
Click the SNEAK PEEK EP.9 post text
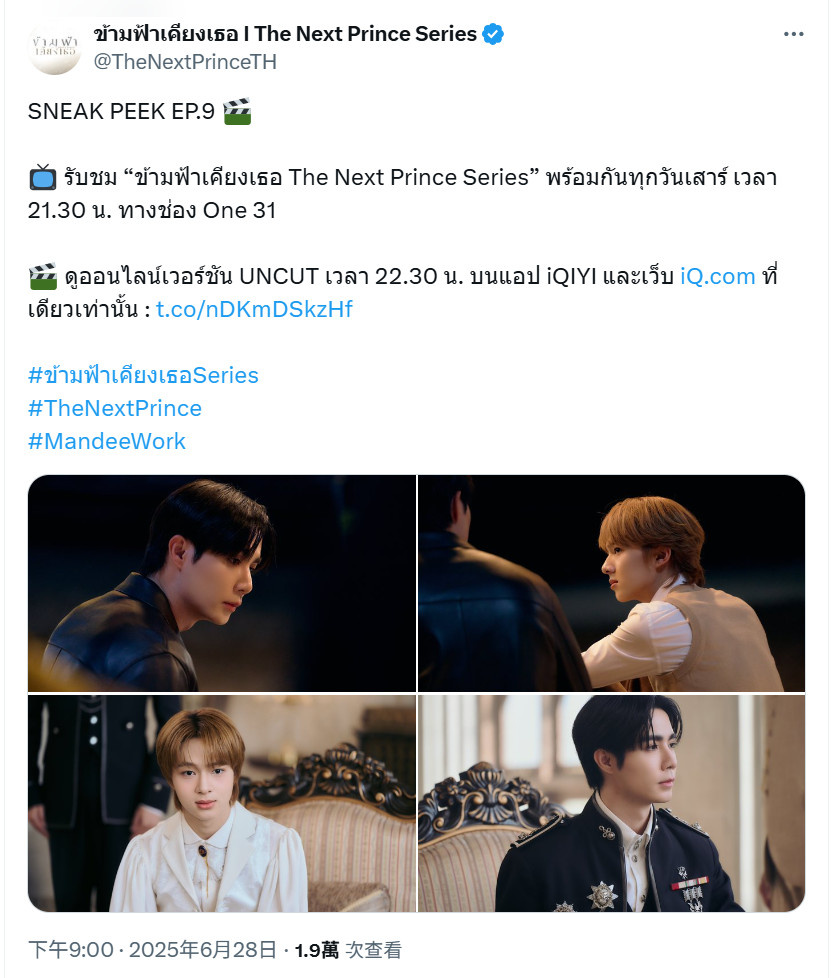pos(121,112)
